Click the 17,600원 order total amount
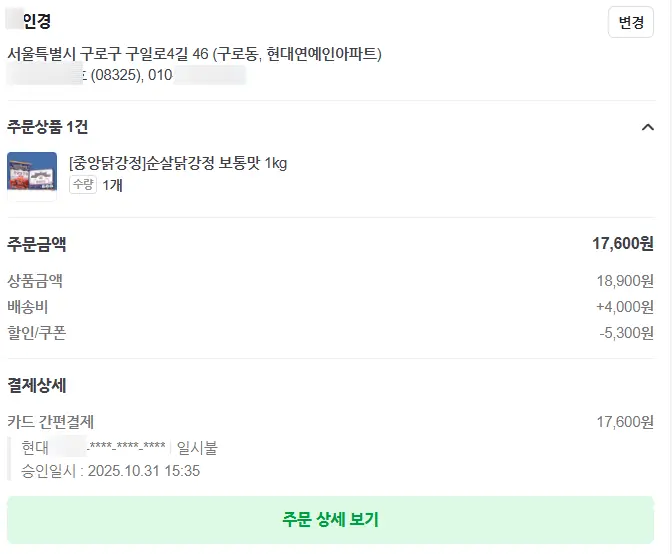The height and width of the screenshot is (554, 672). (622, 244)
